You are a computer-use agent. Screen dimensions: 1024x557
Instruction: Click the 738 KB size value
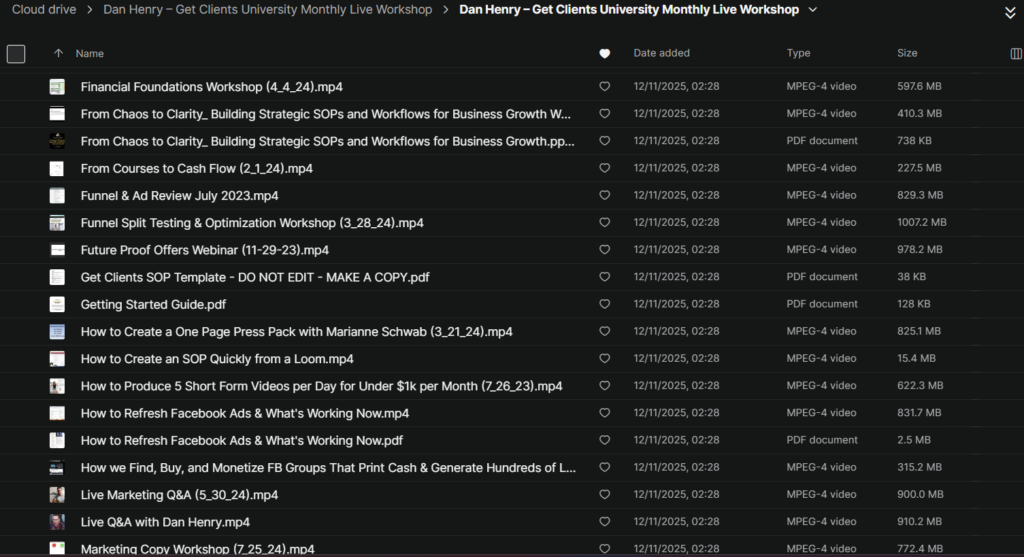914,140
